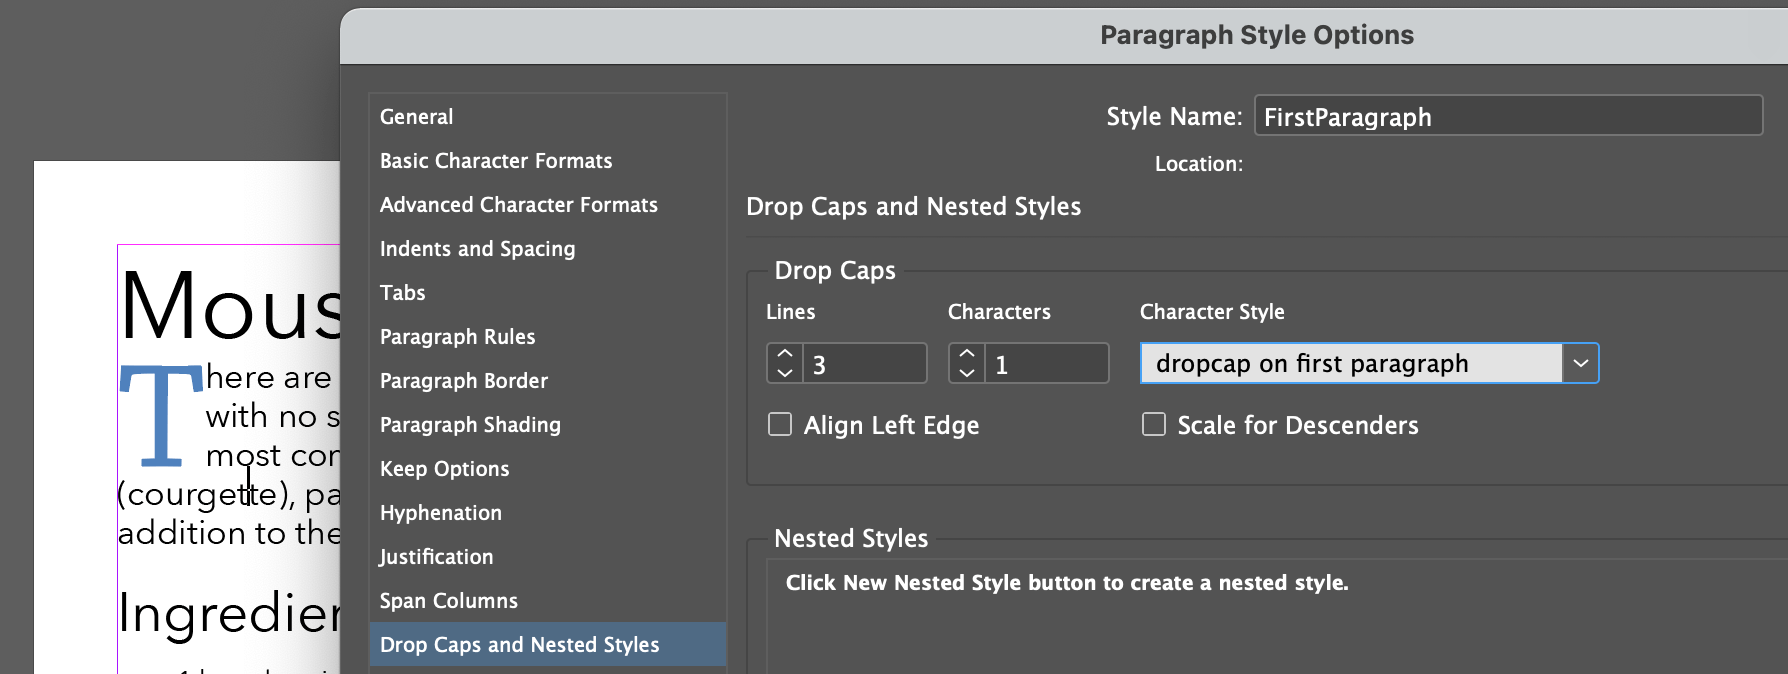Viewport: 1788px width, 674px height.
Task: Click the Nested Styles list area
Action: 1277,617
